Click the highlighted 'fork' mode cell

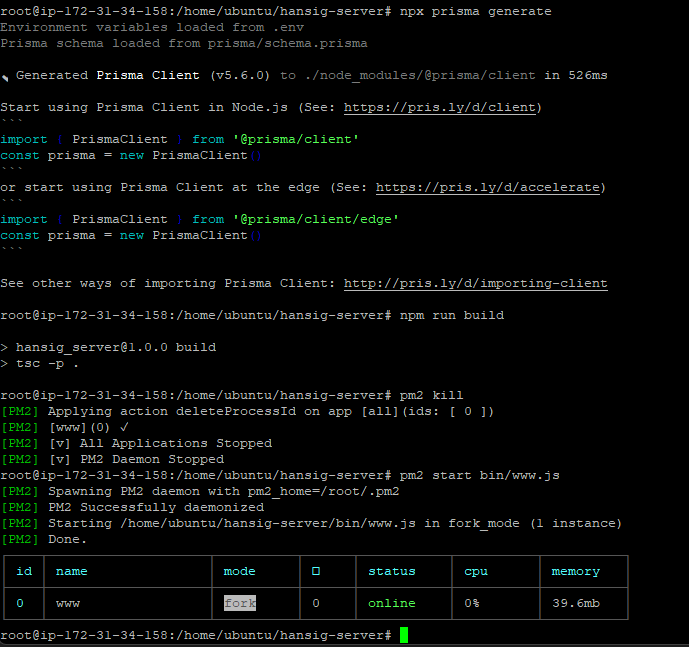click(x=240, y=603)
